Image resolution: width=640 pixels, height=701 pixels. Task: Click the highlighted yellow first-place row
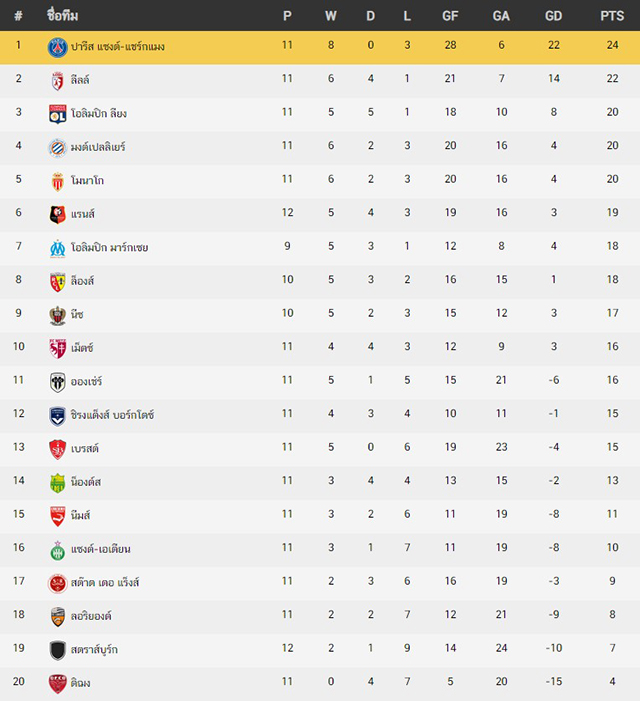(x=320, y=47)
